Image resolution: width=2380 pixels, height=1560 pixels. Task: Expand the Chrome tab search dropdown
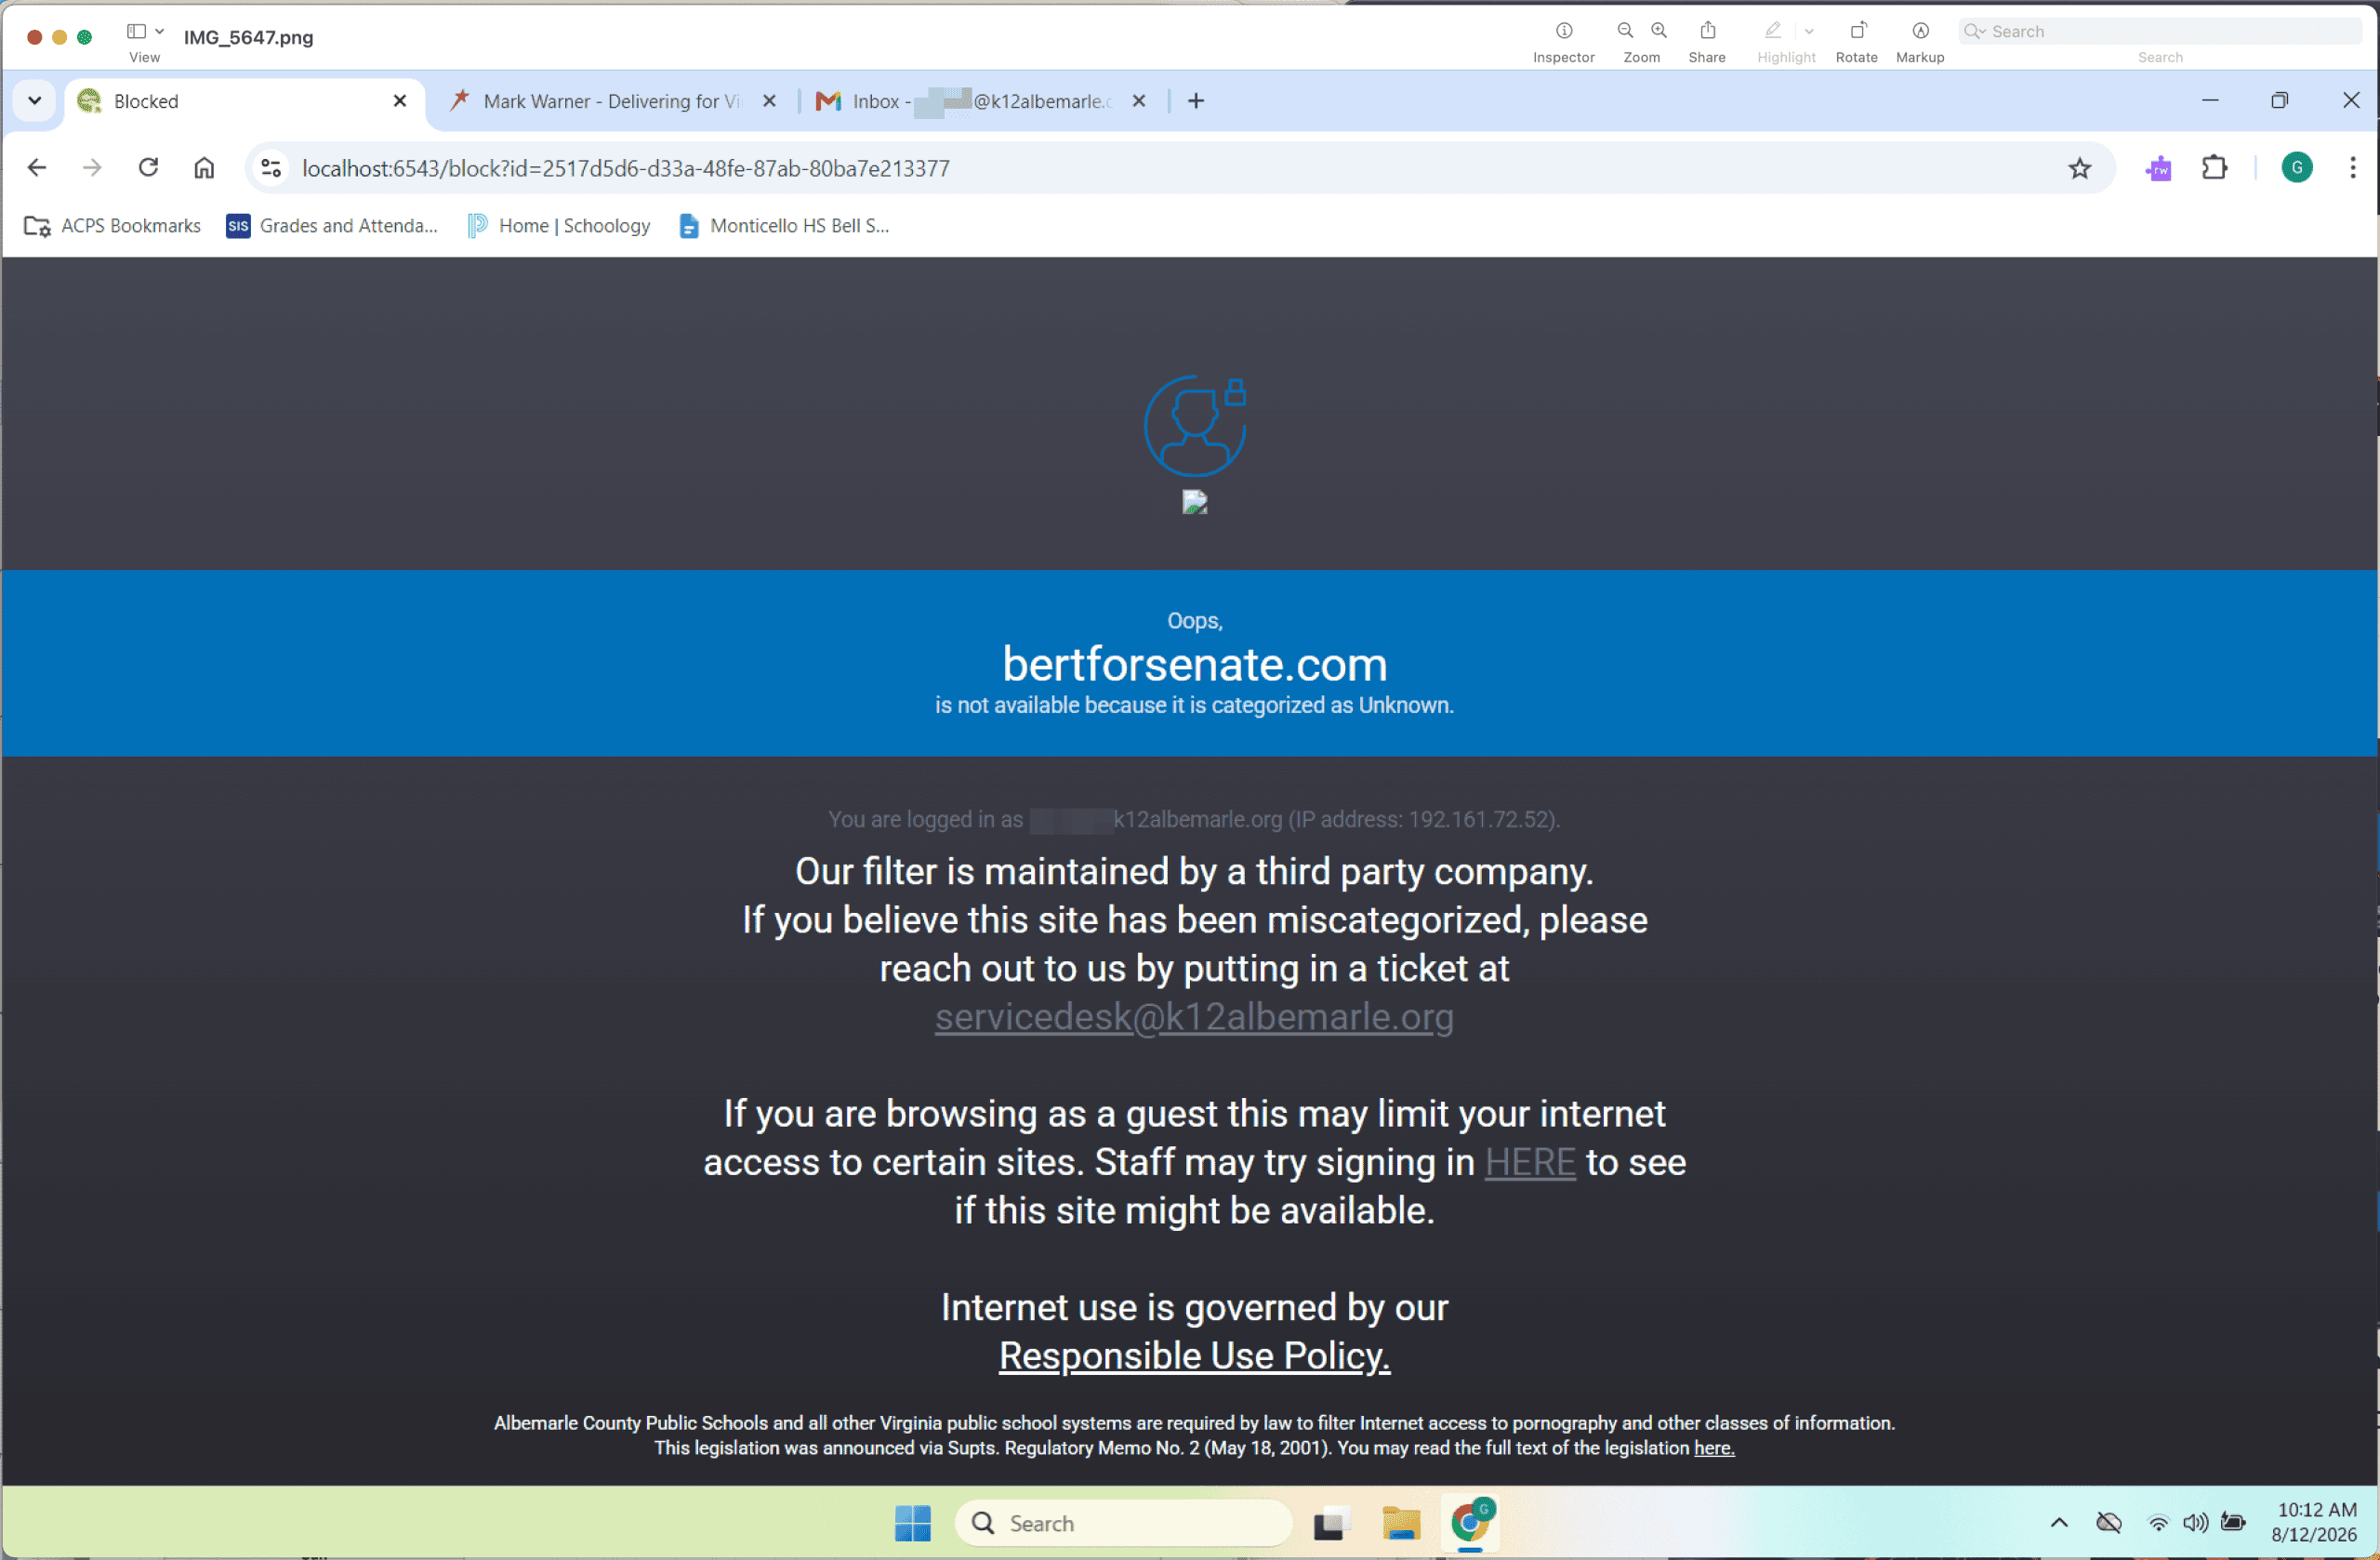point(35,101)
